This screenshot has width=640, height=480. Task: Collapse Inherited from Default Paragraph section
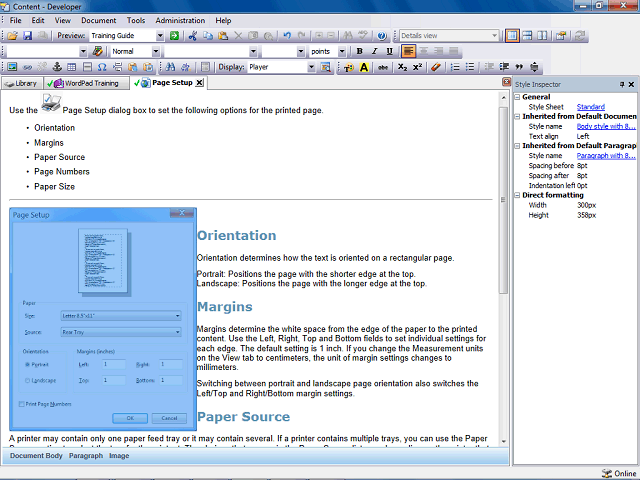click(x=517, y=146)
